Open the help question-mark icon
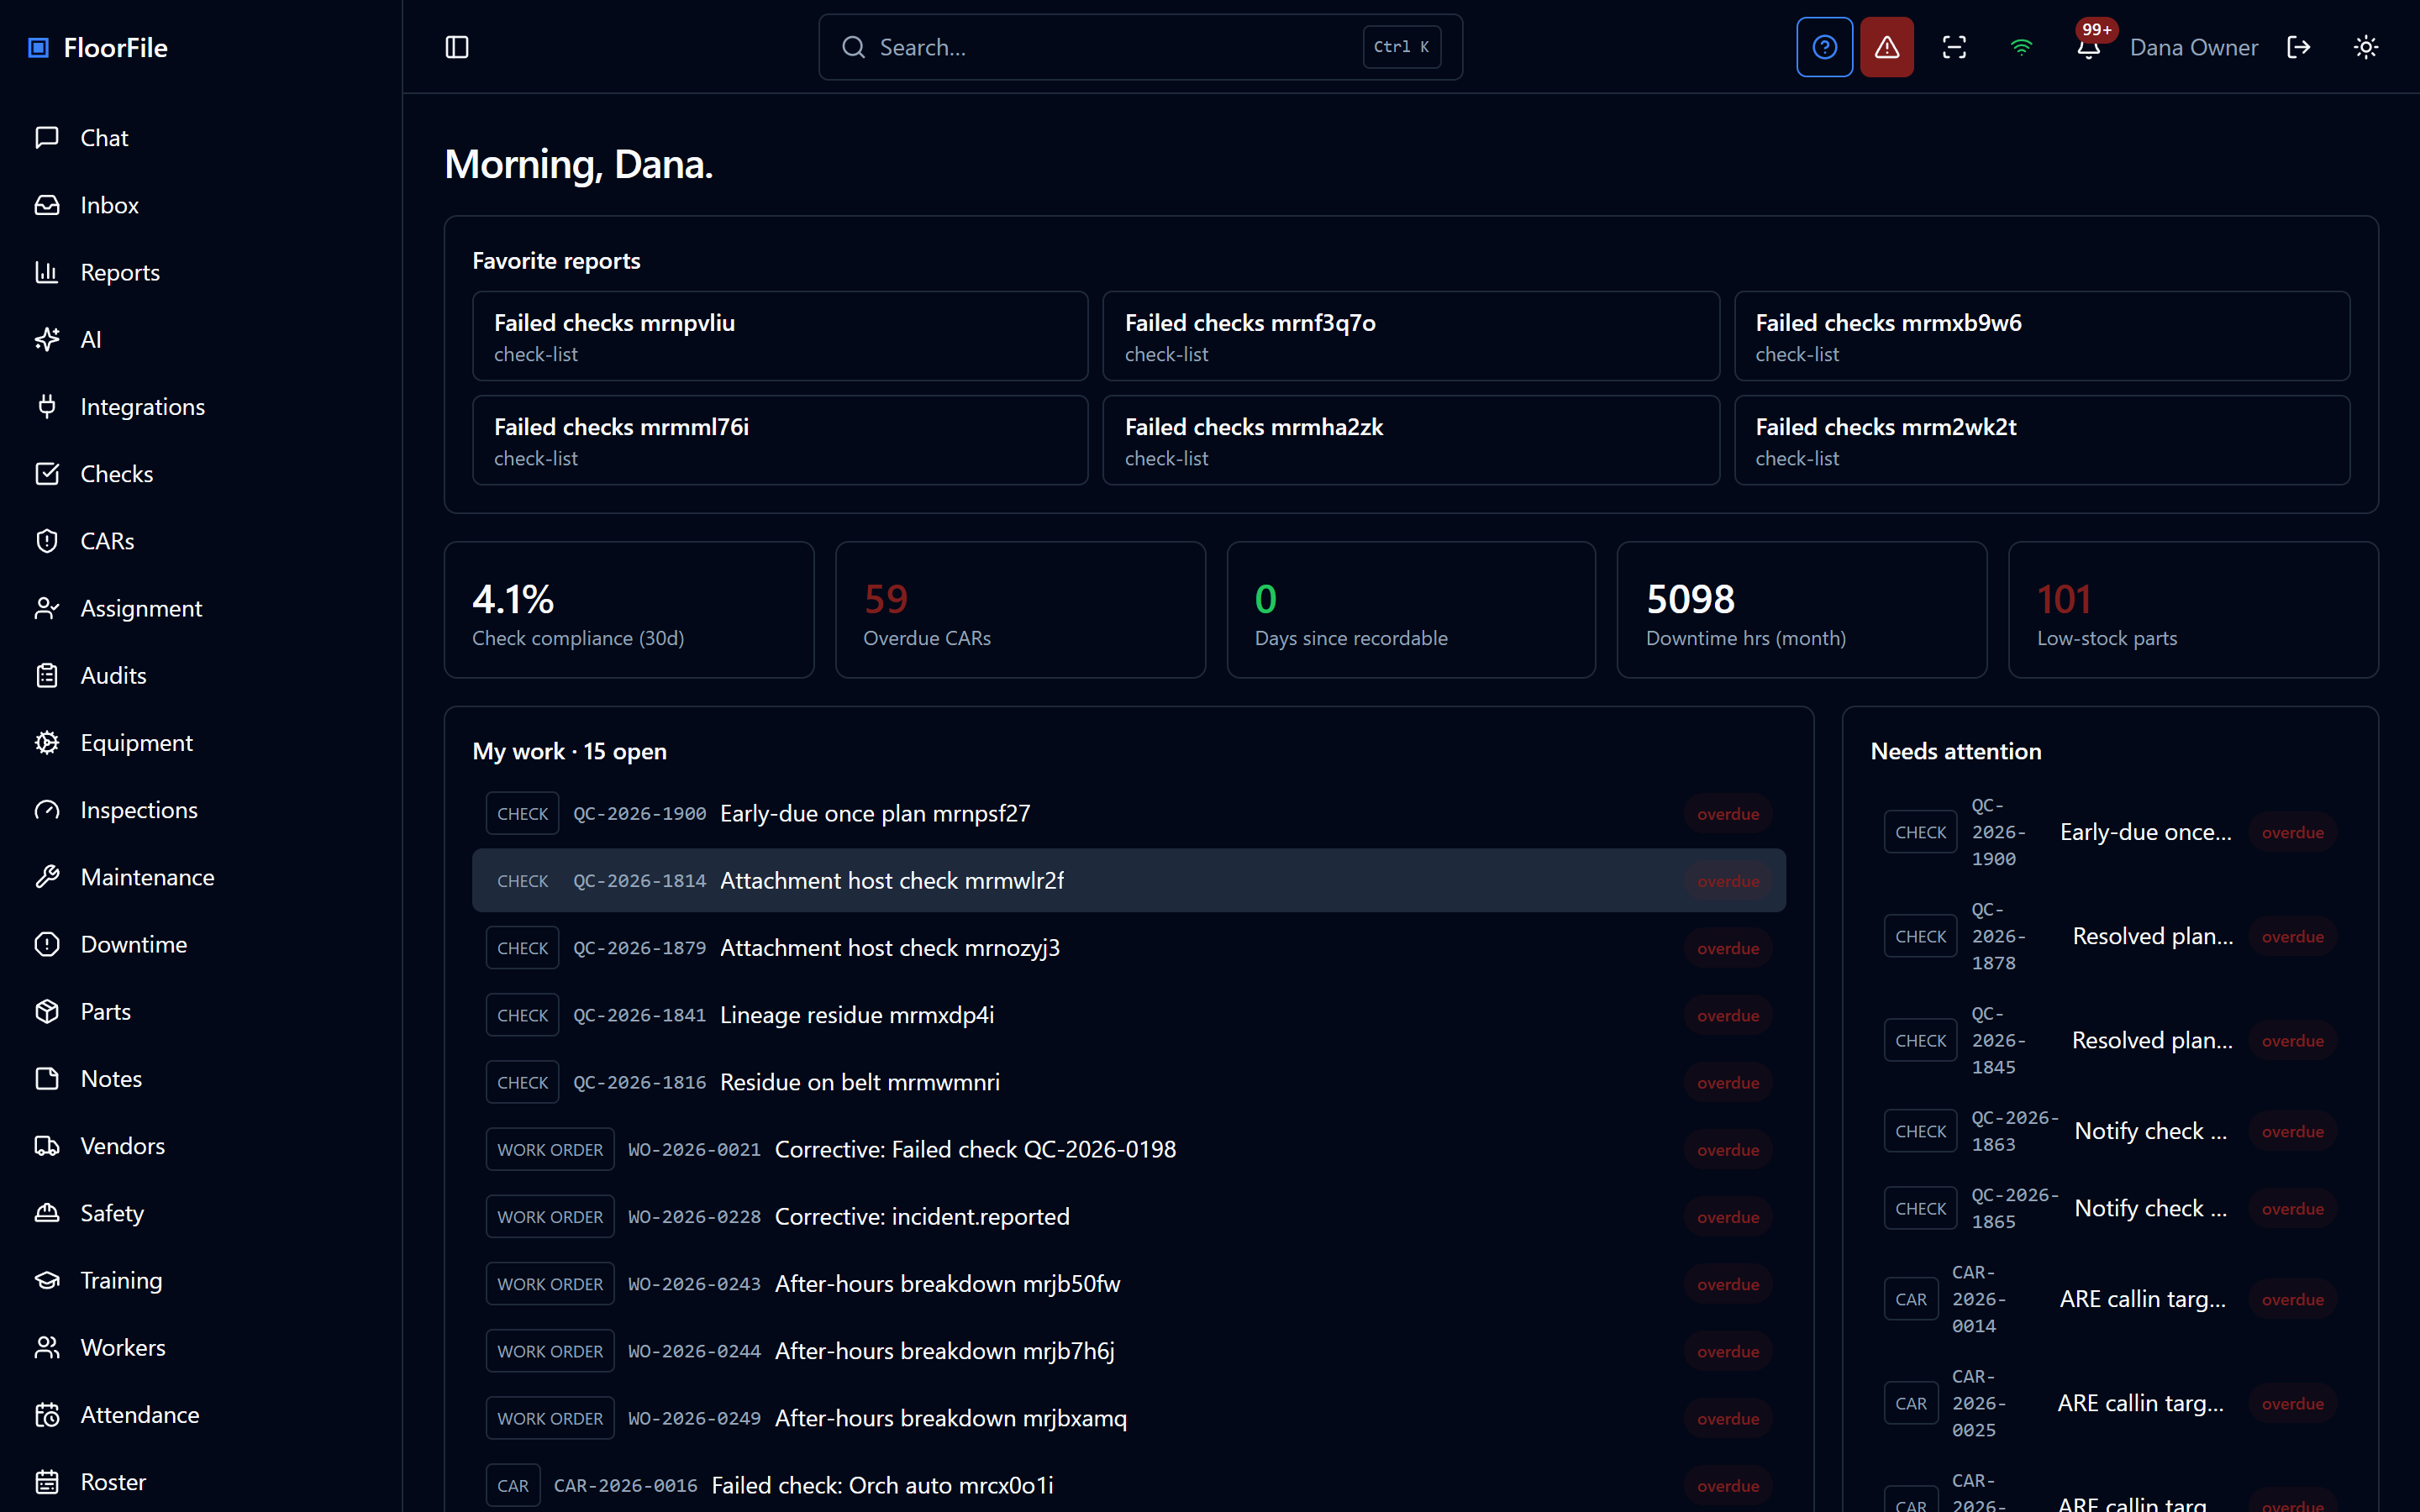The image size is (2420, 1512). tap(1824, 47)
